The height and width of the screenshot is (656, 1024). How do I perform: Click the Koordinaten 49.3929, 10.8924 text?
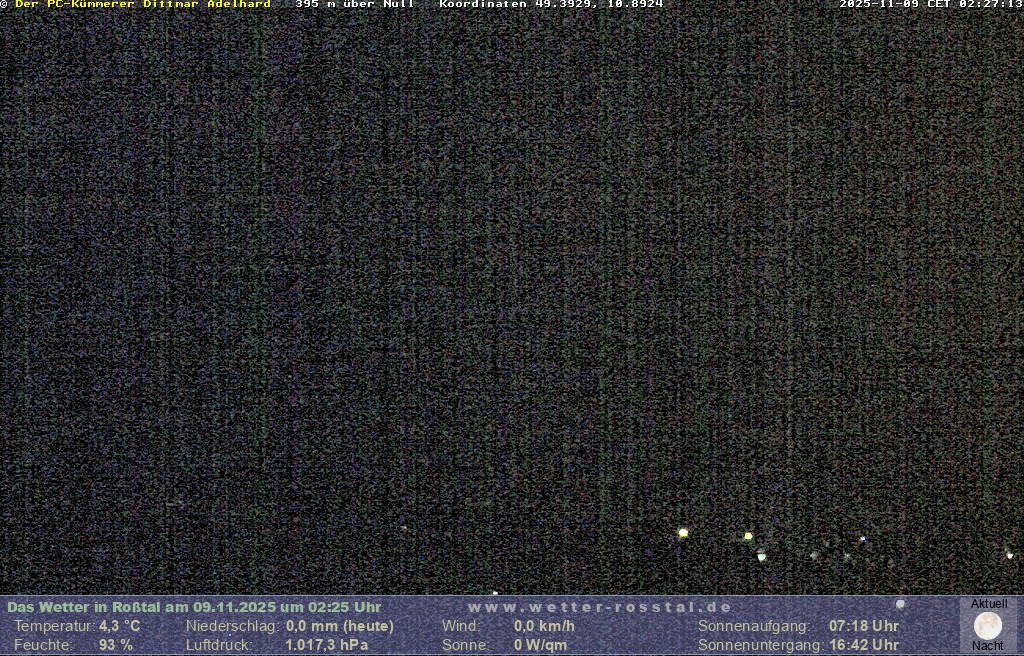pyautogui.click(x=551, y=4)
